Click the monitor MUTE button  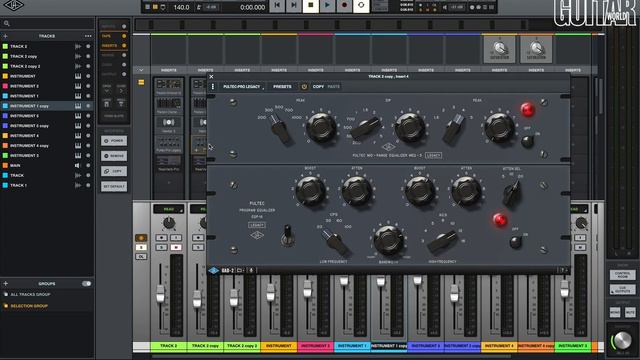630,312
